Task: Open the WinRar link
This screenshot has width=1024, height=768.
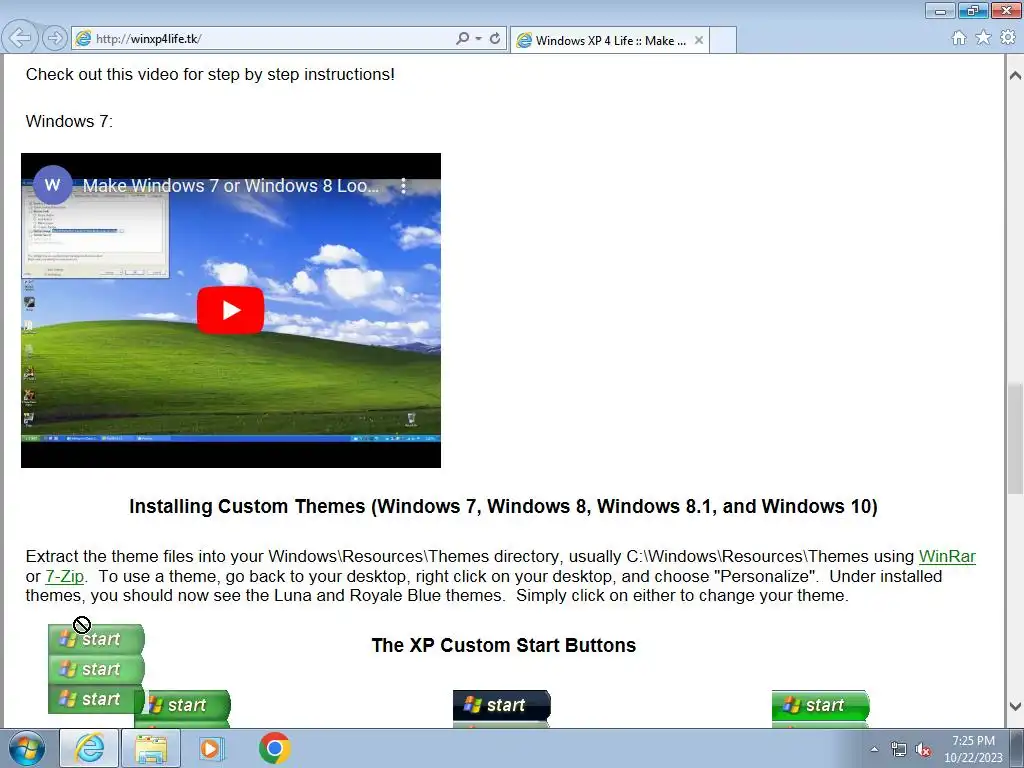Action: 947,556
